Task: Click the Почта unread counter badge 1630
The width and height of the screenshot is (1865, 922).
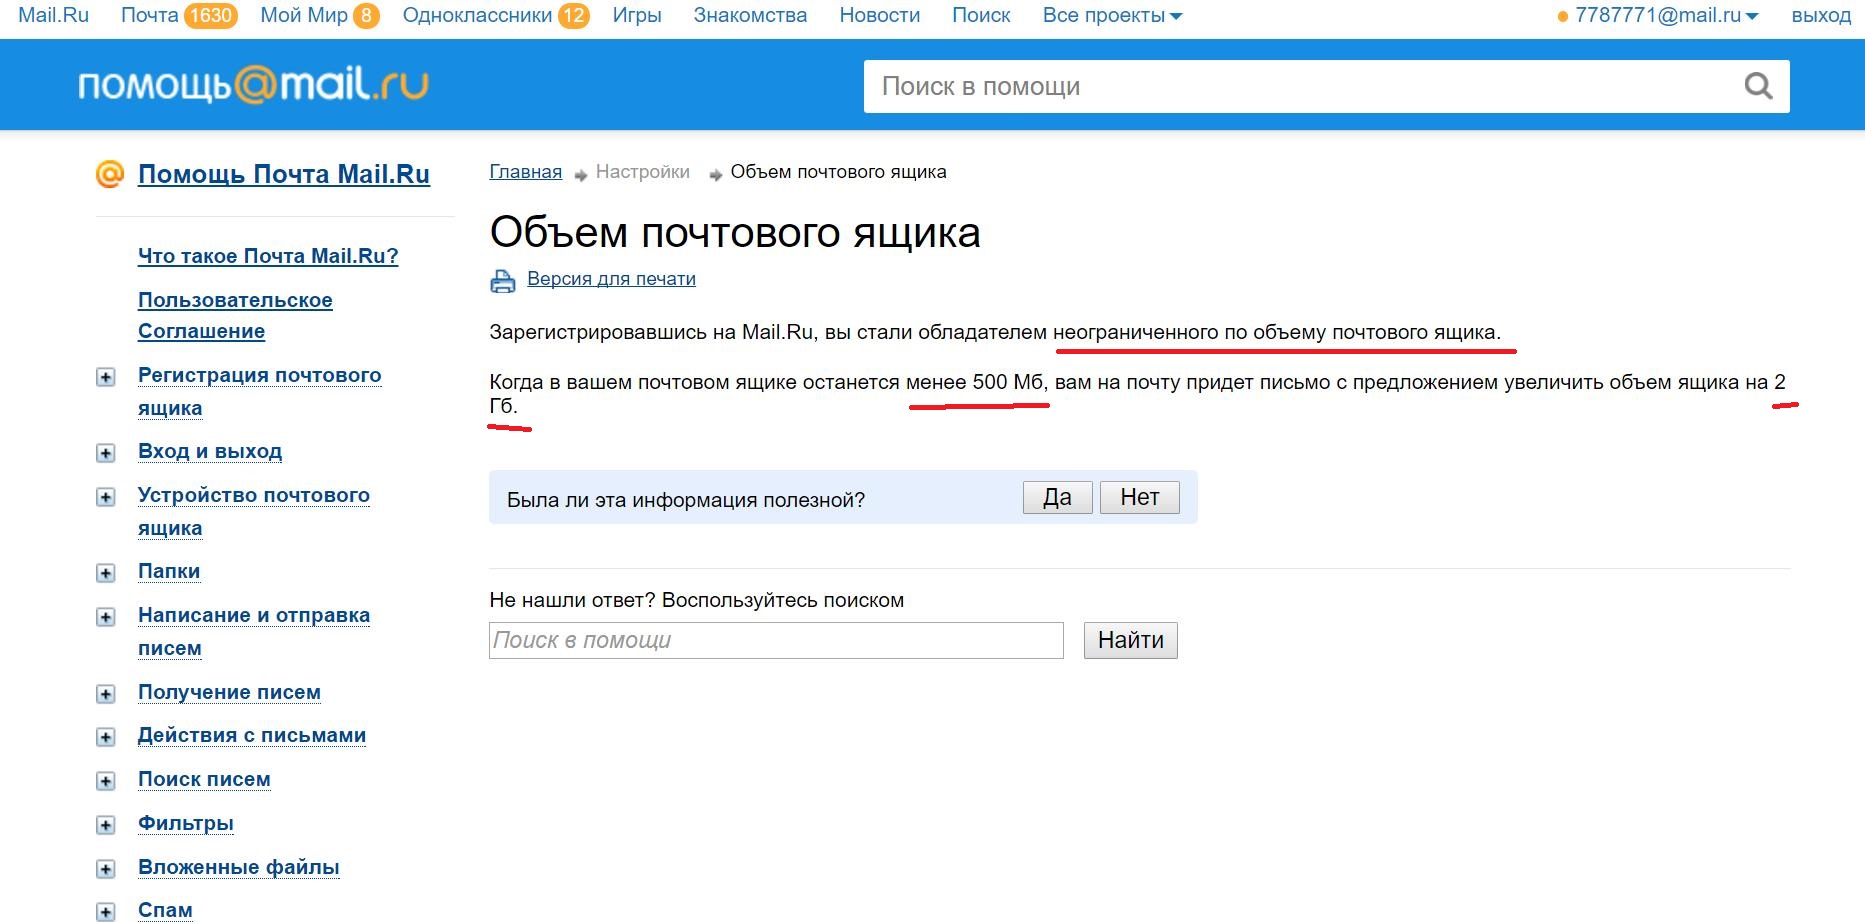Action: coord(210,16)
